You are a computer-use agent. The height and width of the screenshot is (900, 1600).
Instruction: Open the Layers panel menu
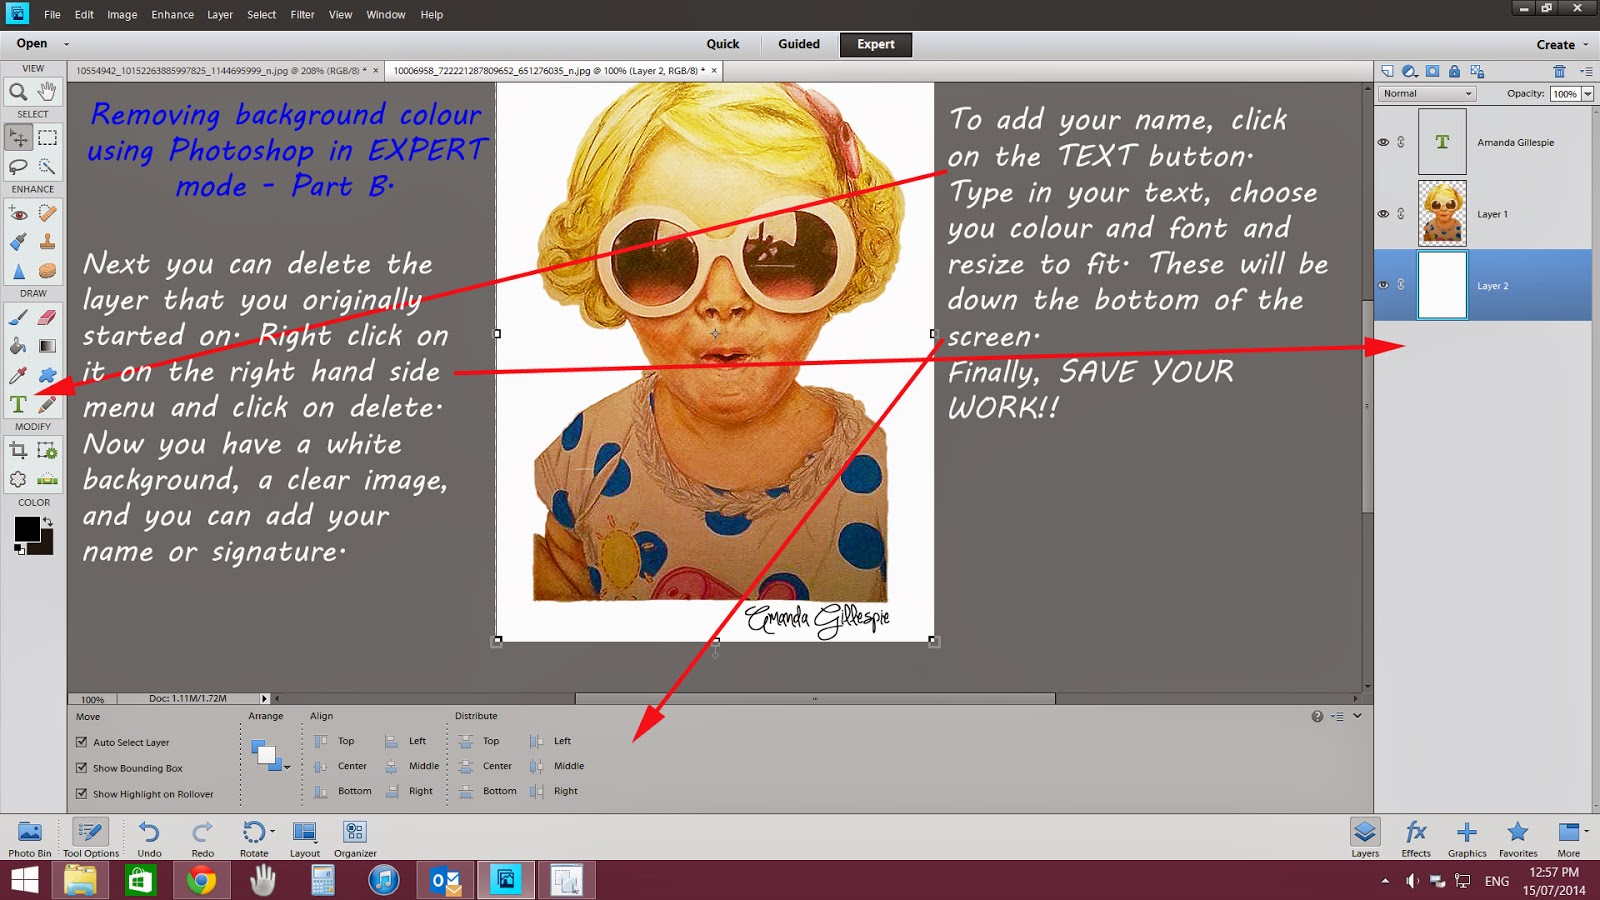[x=1584, y=71]
